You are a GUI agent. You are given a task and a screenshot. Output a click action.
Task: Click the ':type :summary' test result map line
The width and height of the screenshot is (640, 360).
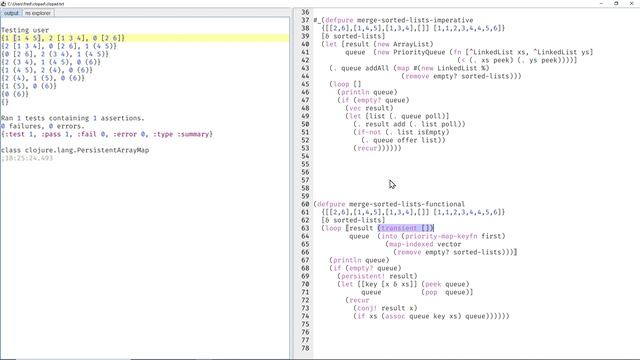click(107, 134)
